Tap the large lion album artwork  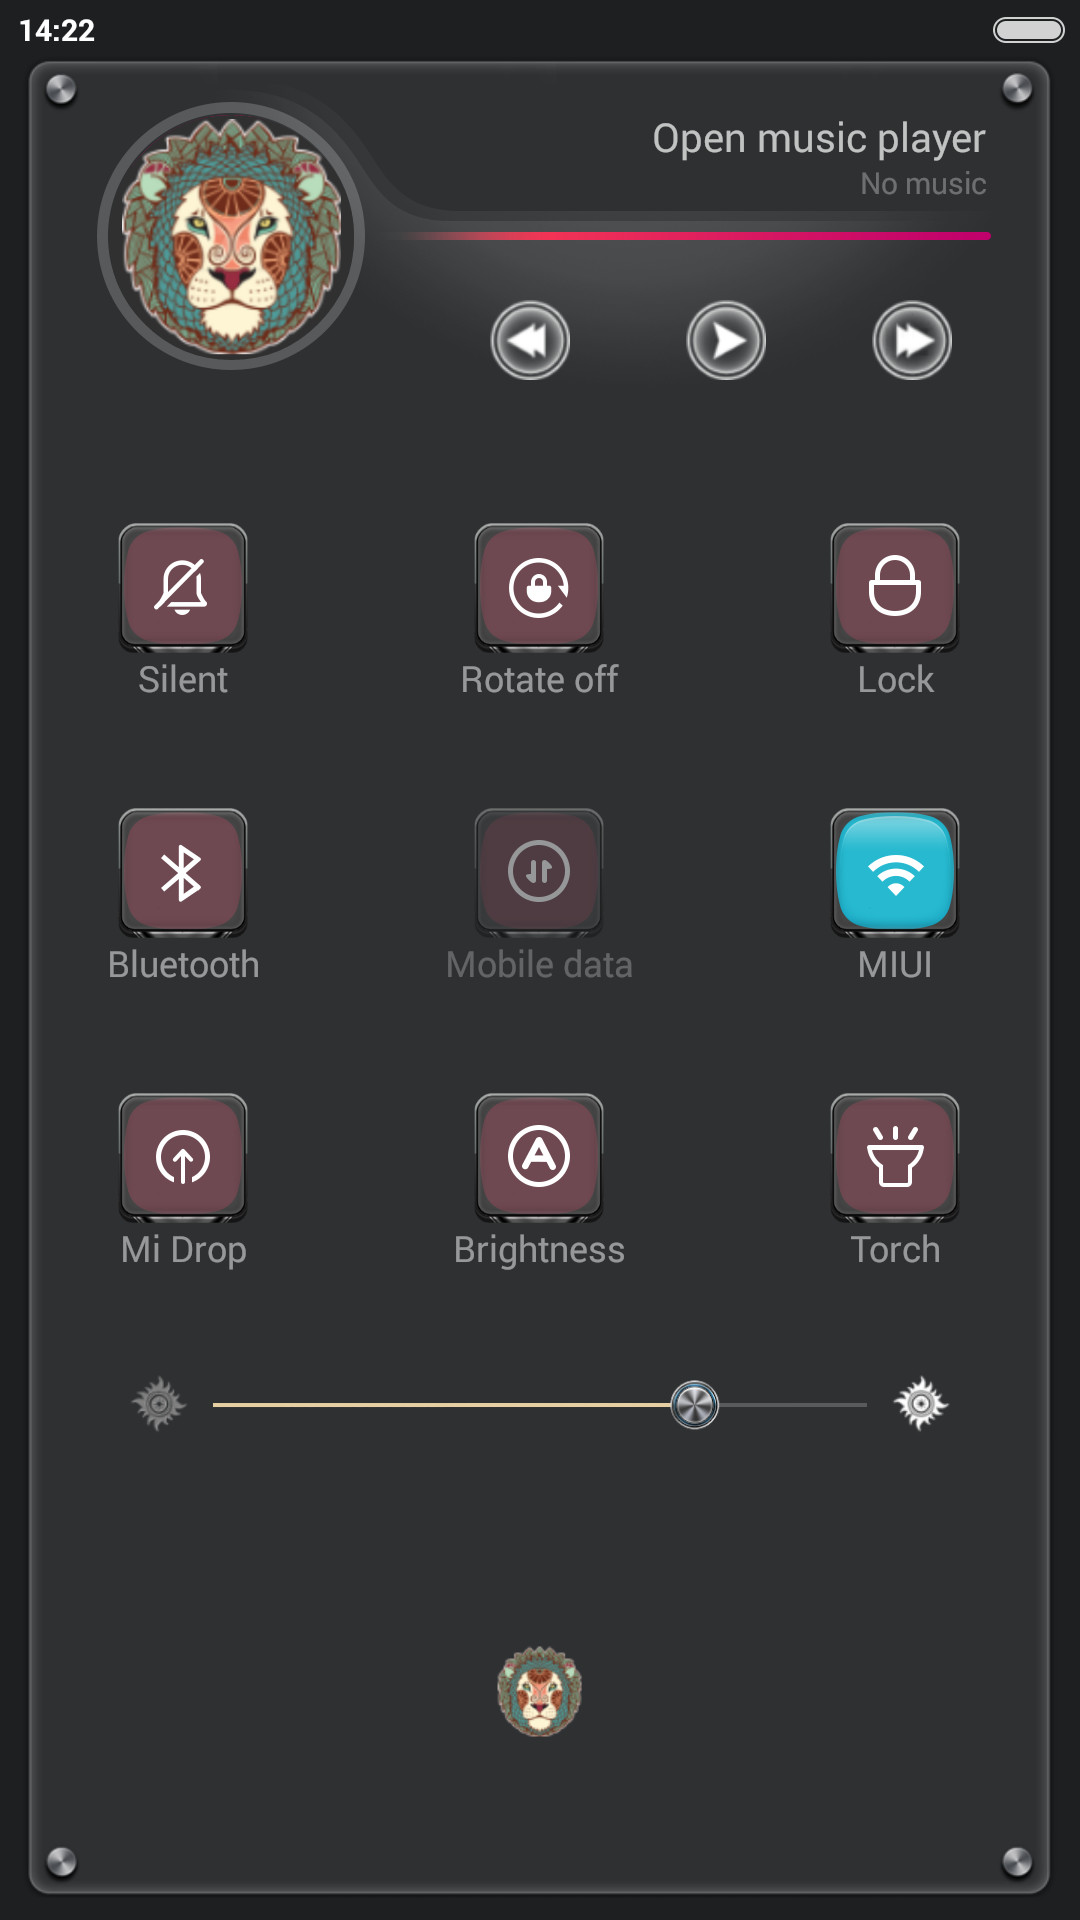pyautogui.click(x=231, y=236)
